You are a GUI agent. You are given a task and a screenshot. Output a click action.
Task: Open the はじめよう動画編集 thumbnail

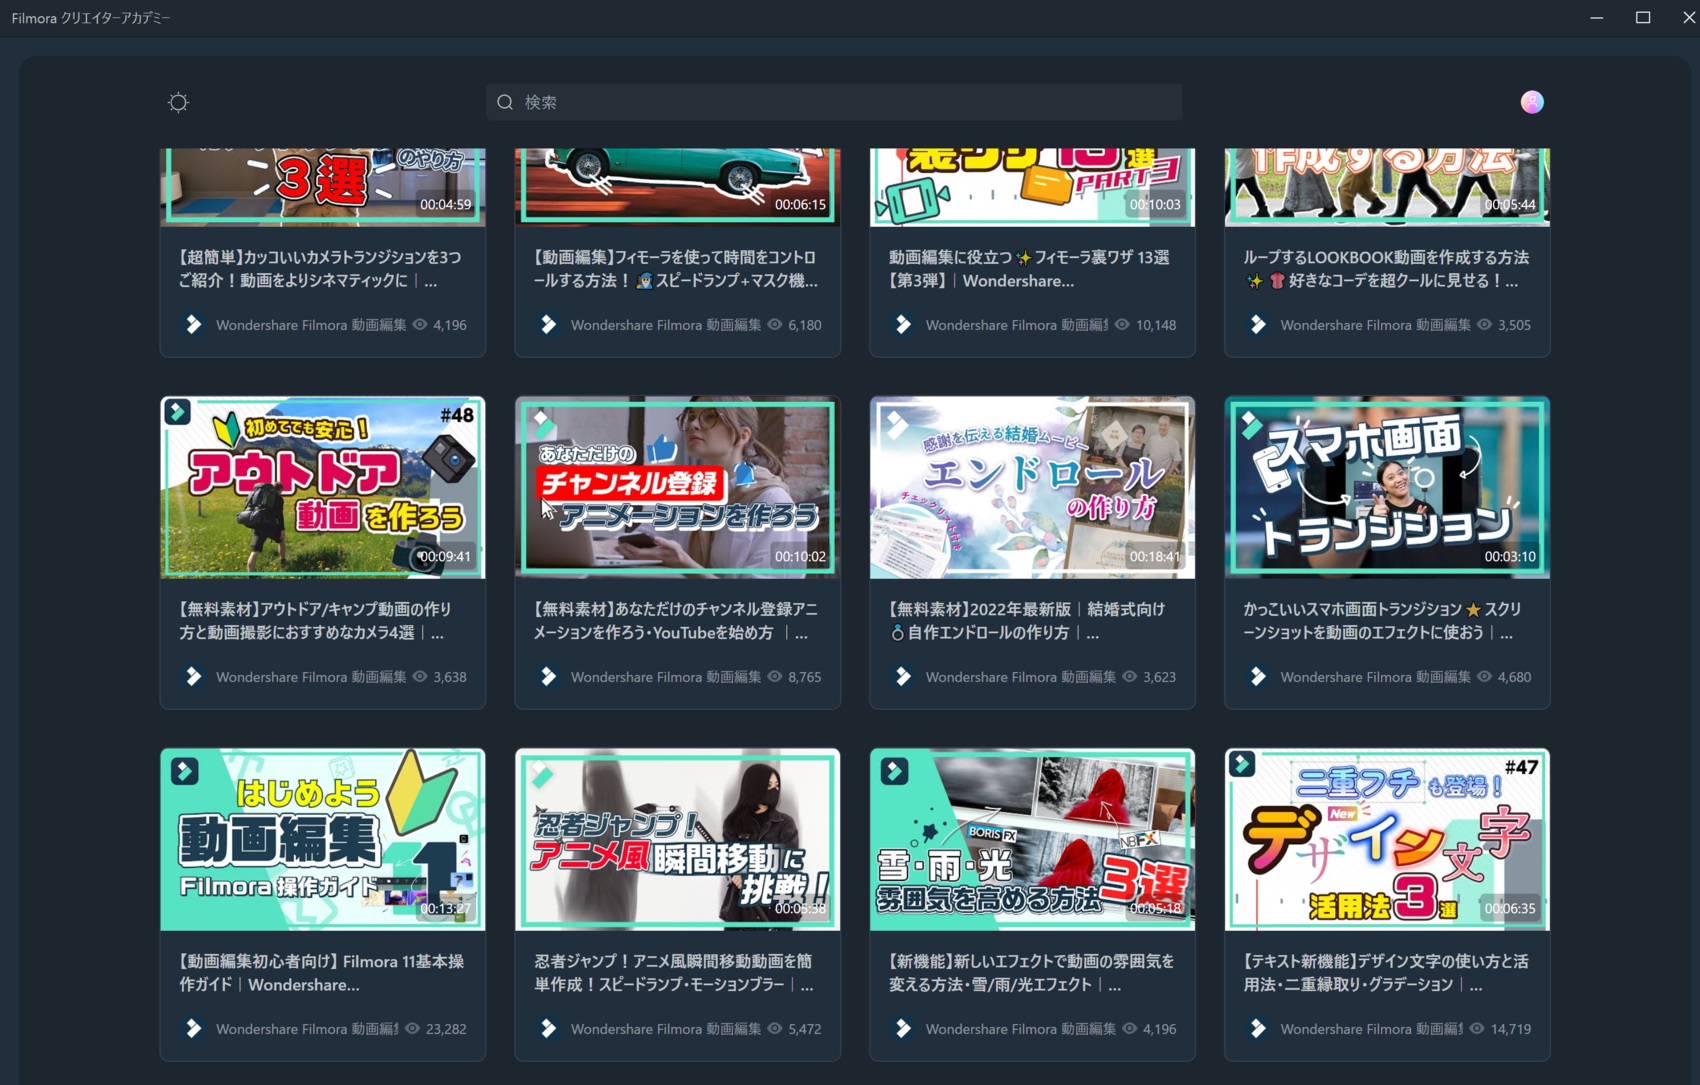click(323, 840)
